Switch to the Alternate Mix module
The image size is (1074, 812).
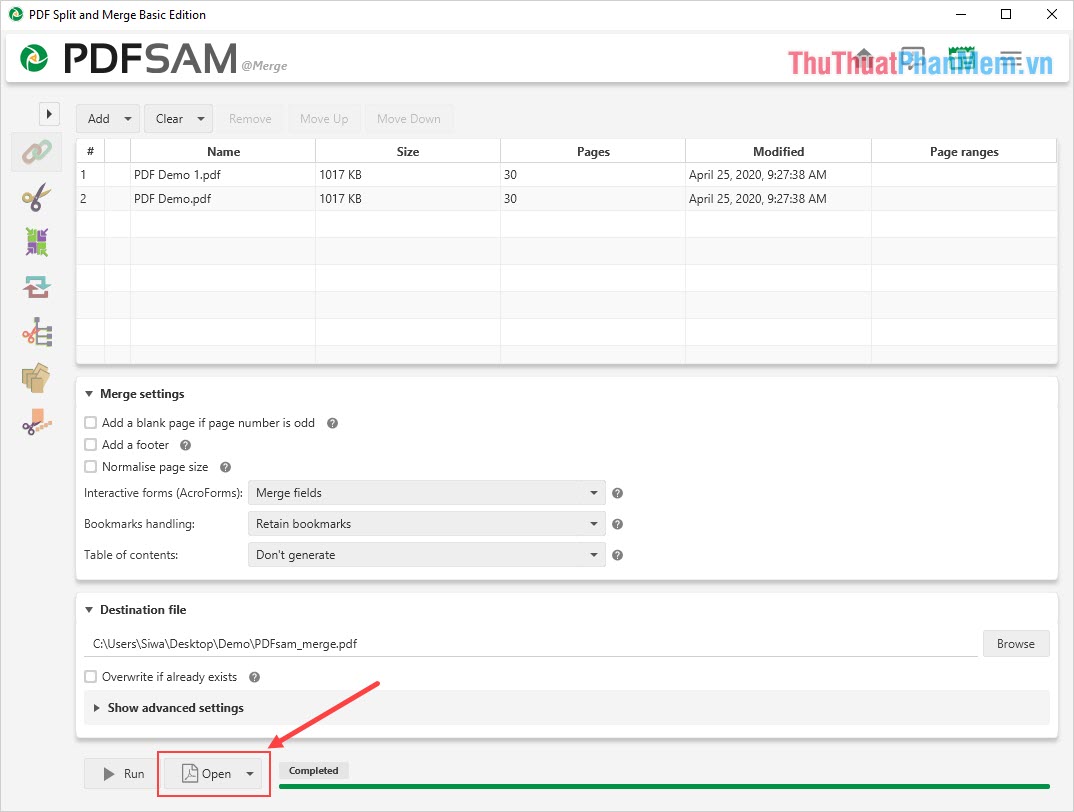click(x=36, y=241)
